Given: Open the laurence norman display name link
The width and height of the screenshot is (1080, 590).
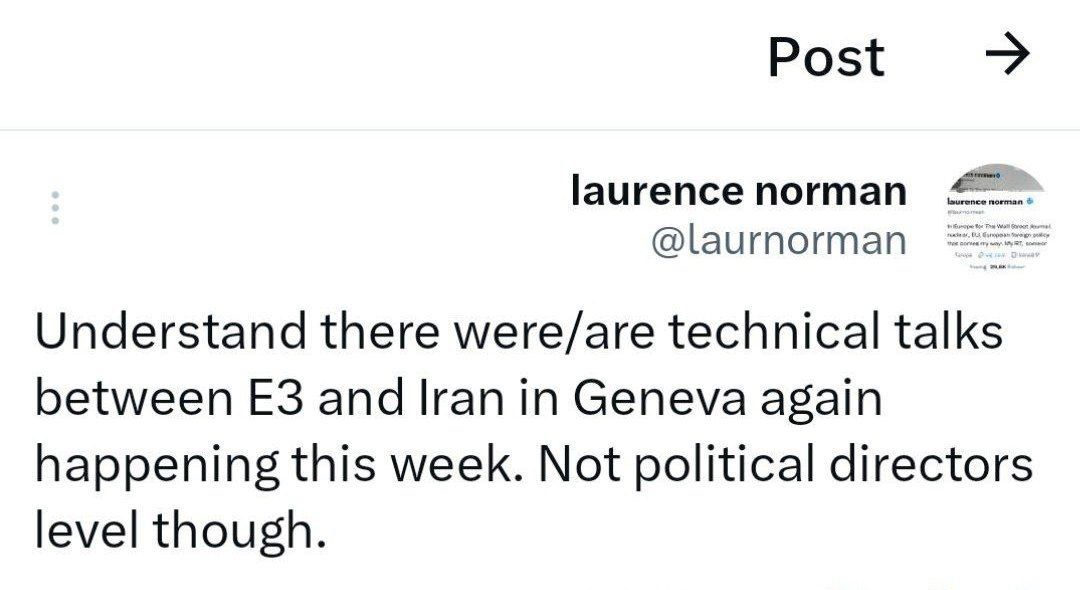Looking at the screenshot, I should [738, 190].
